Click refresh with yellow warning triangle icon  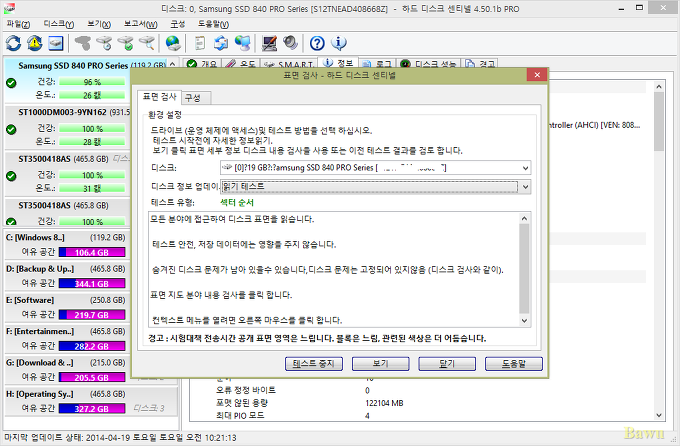pos(35,43)
